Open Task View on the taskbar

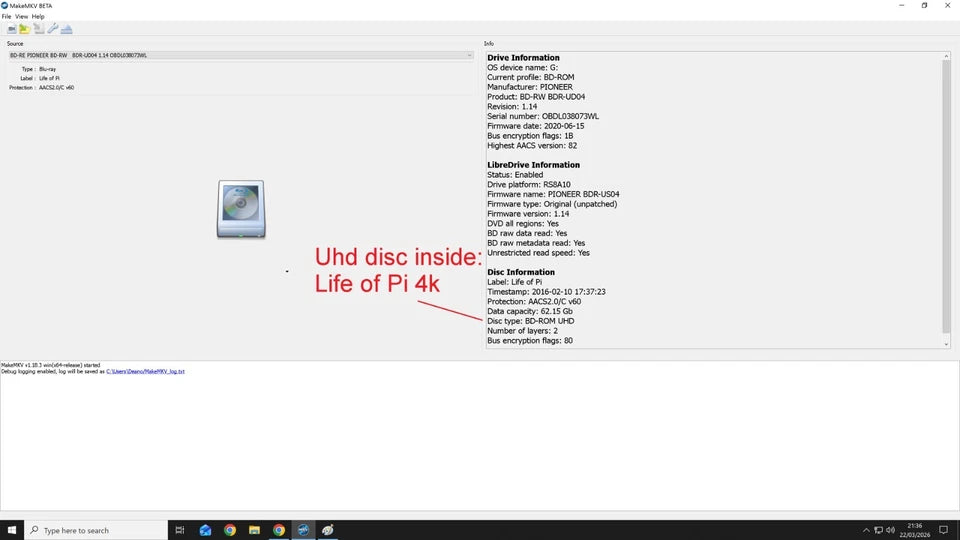tap(179, 530)
